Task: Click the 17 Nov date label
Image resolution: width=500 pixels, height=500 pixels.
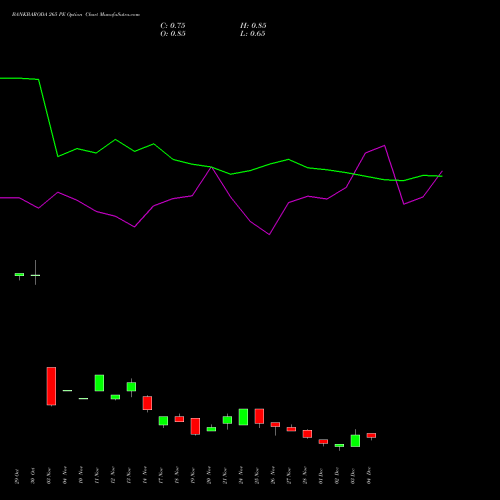Action: pos(161,476)
